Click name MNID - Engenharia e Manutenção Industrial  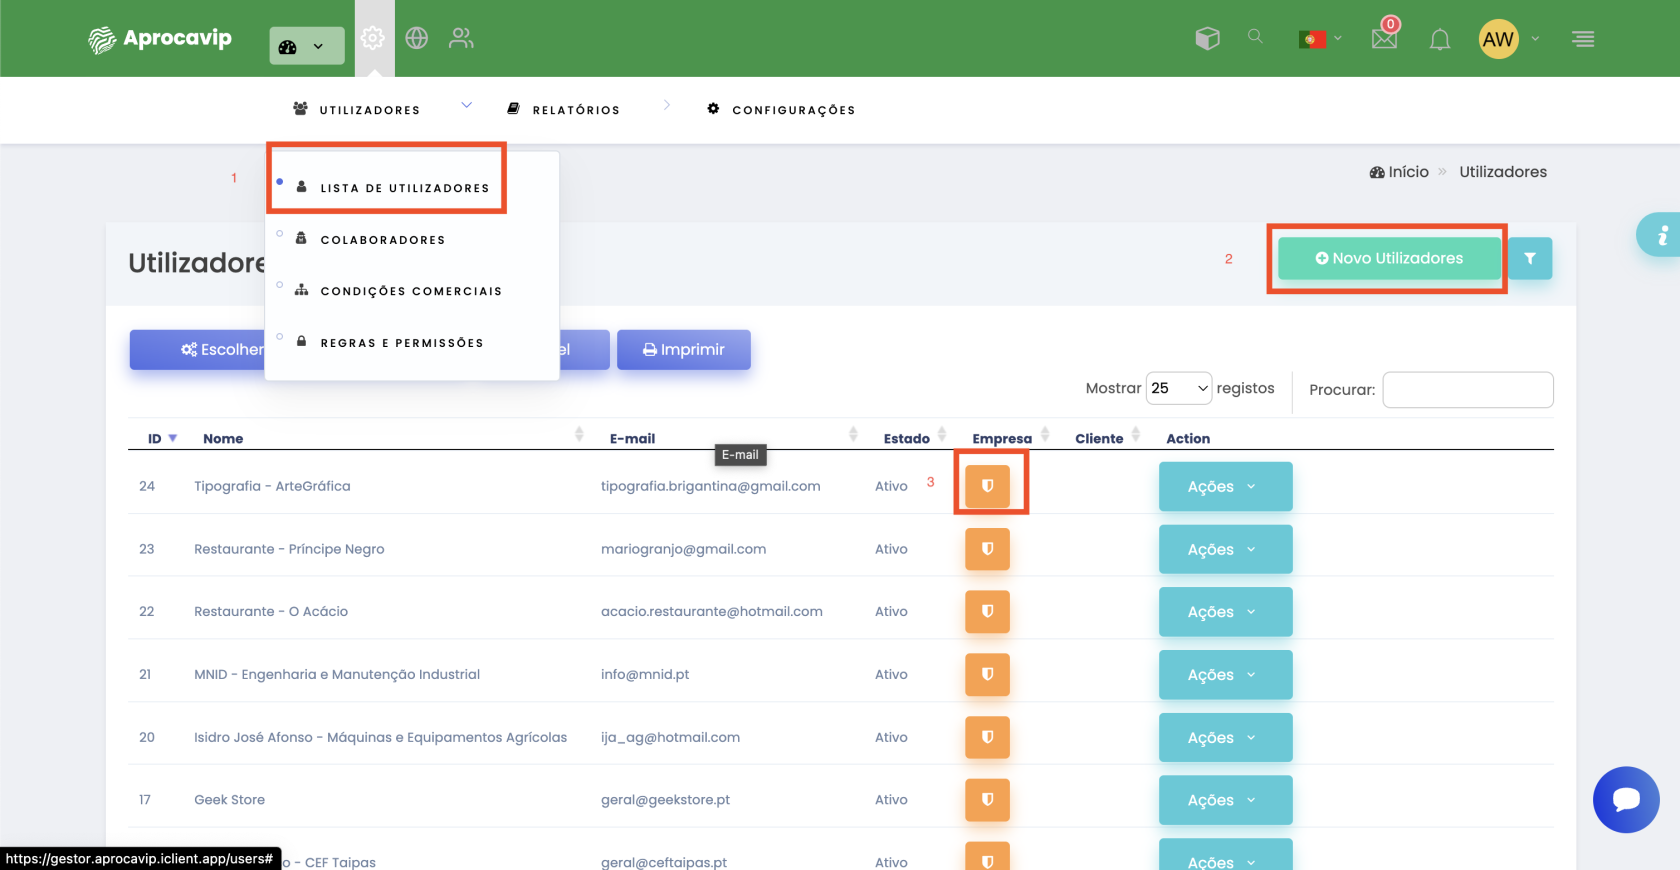click(x=337, y=674)
